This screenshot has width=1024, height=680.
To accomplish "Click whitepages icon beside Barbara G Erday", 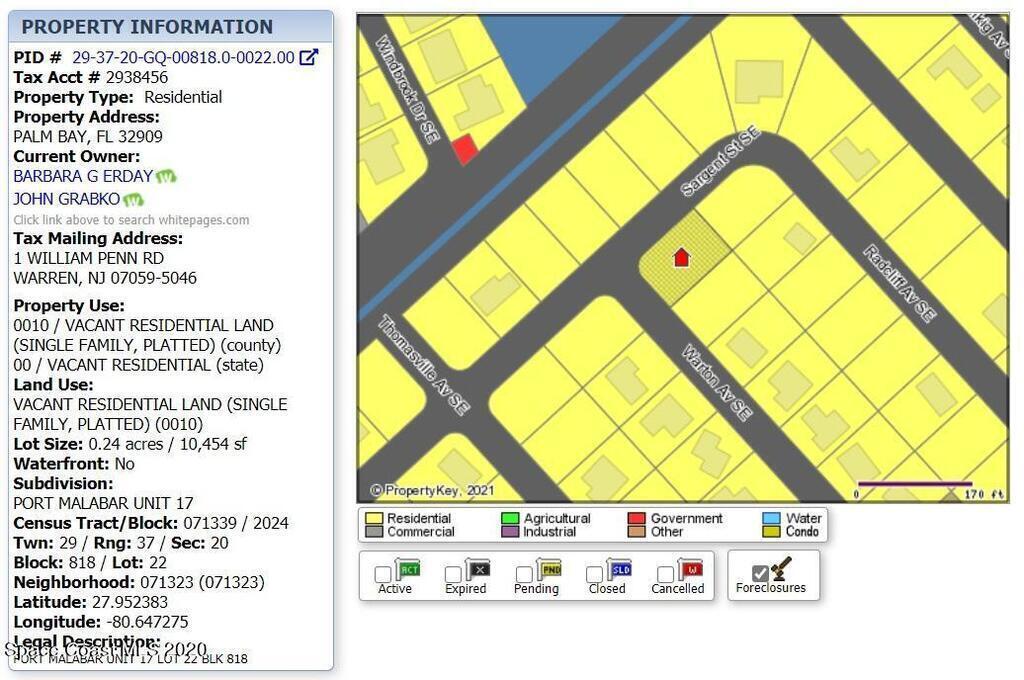I will pyautogui.click(x=166, y=177).
